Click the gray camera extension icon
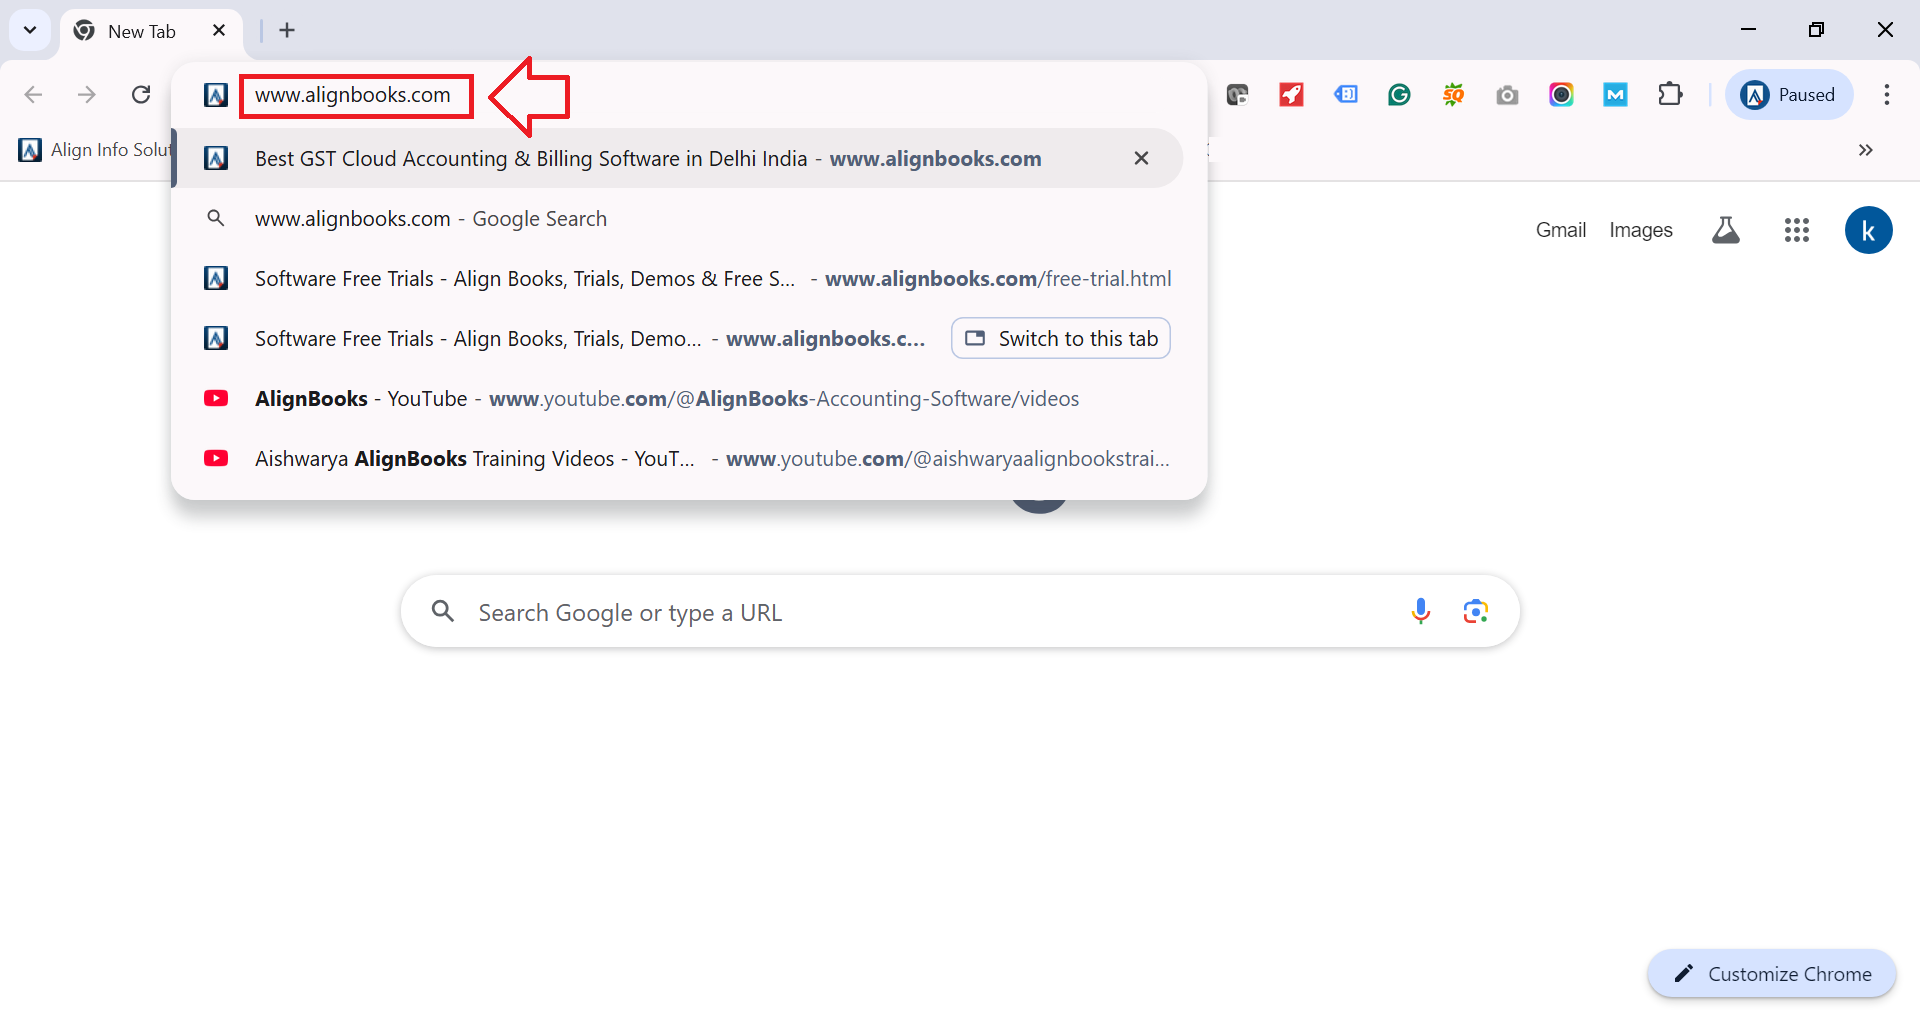 [x=1508, y=95]
